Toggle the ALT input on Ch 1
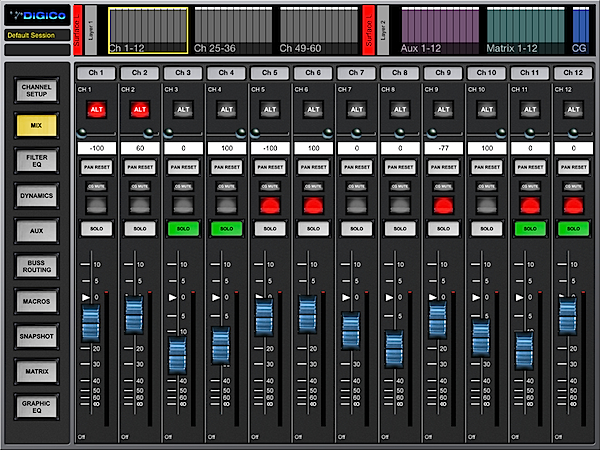This screenshot has height=450, width=600. point(96,110)
